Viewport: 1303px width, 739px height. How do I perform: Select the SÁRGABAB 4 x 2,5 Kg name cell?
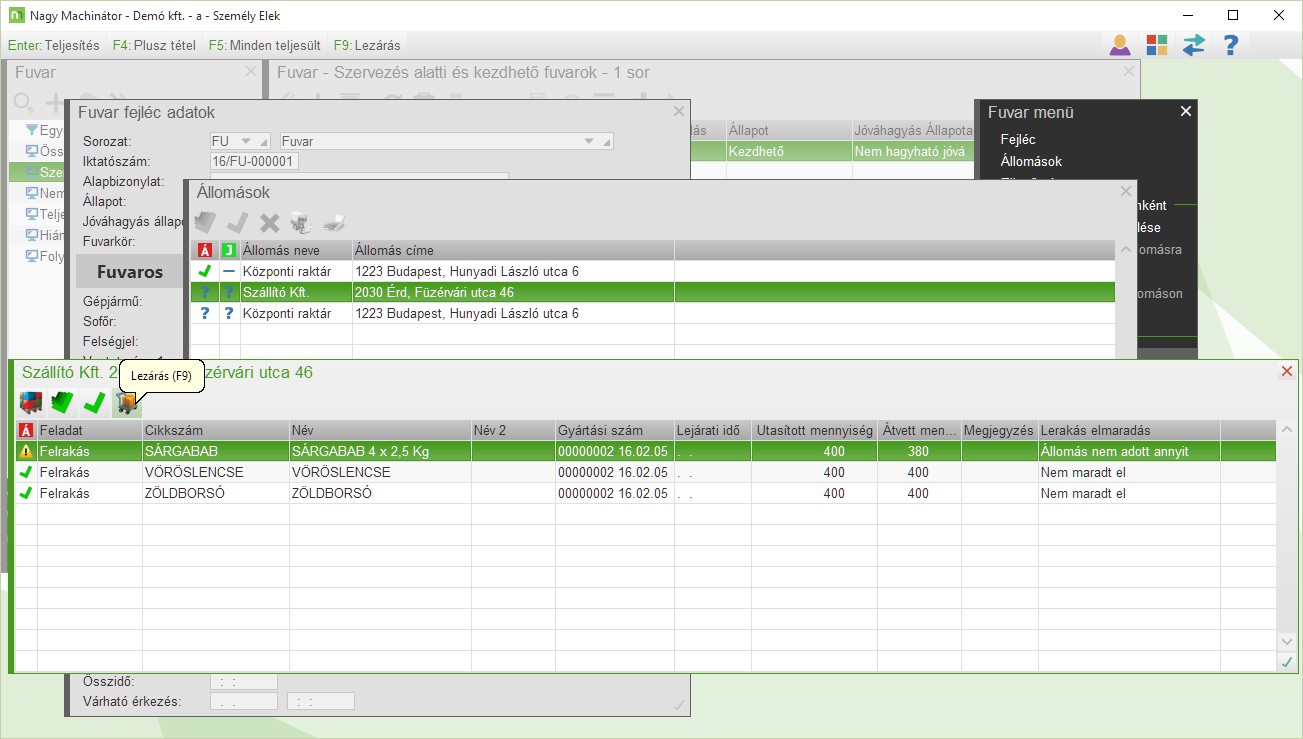(380, 452)
